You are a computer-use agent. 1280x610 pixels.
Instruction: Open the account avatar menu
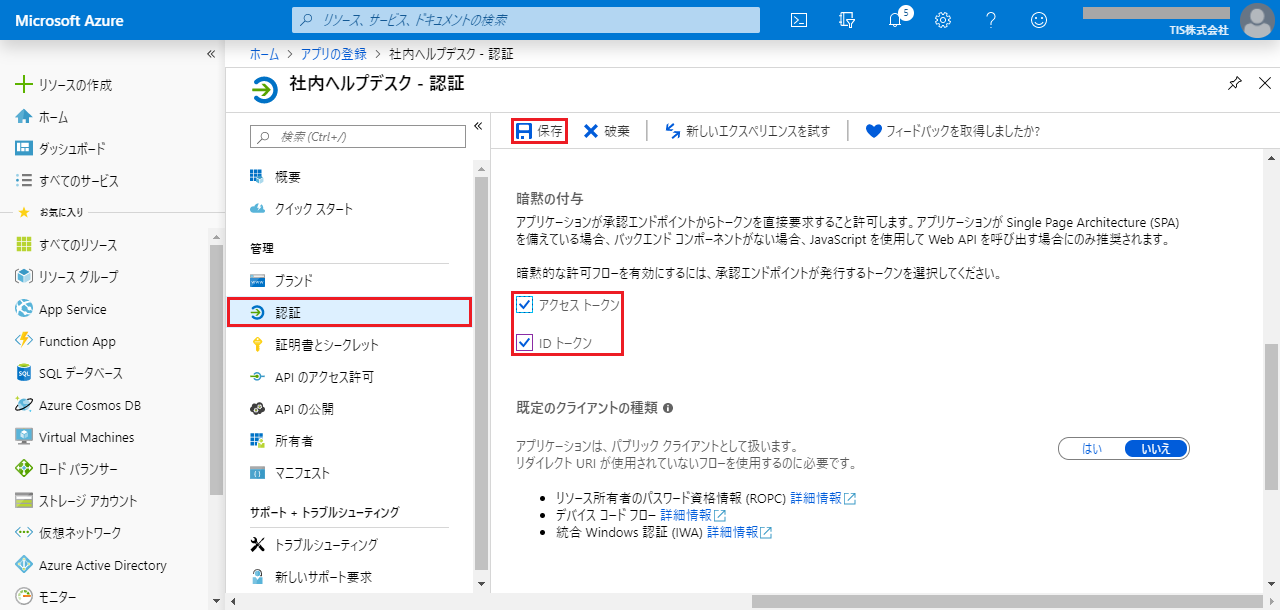pyautogui.click(x=1256, y=20)
